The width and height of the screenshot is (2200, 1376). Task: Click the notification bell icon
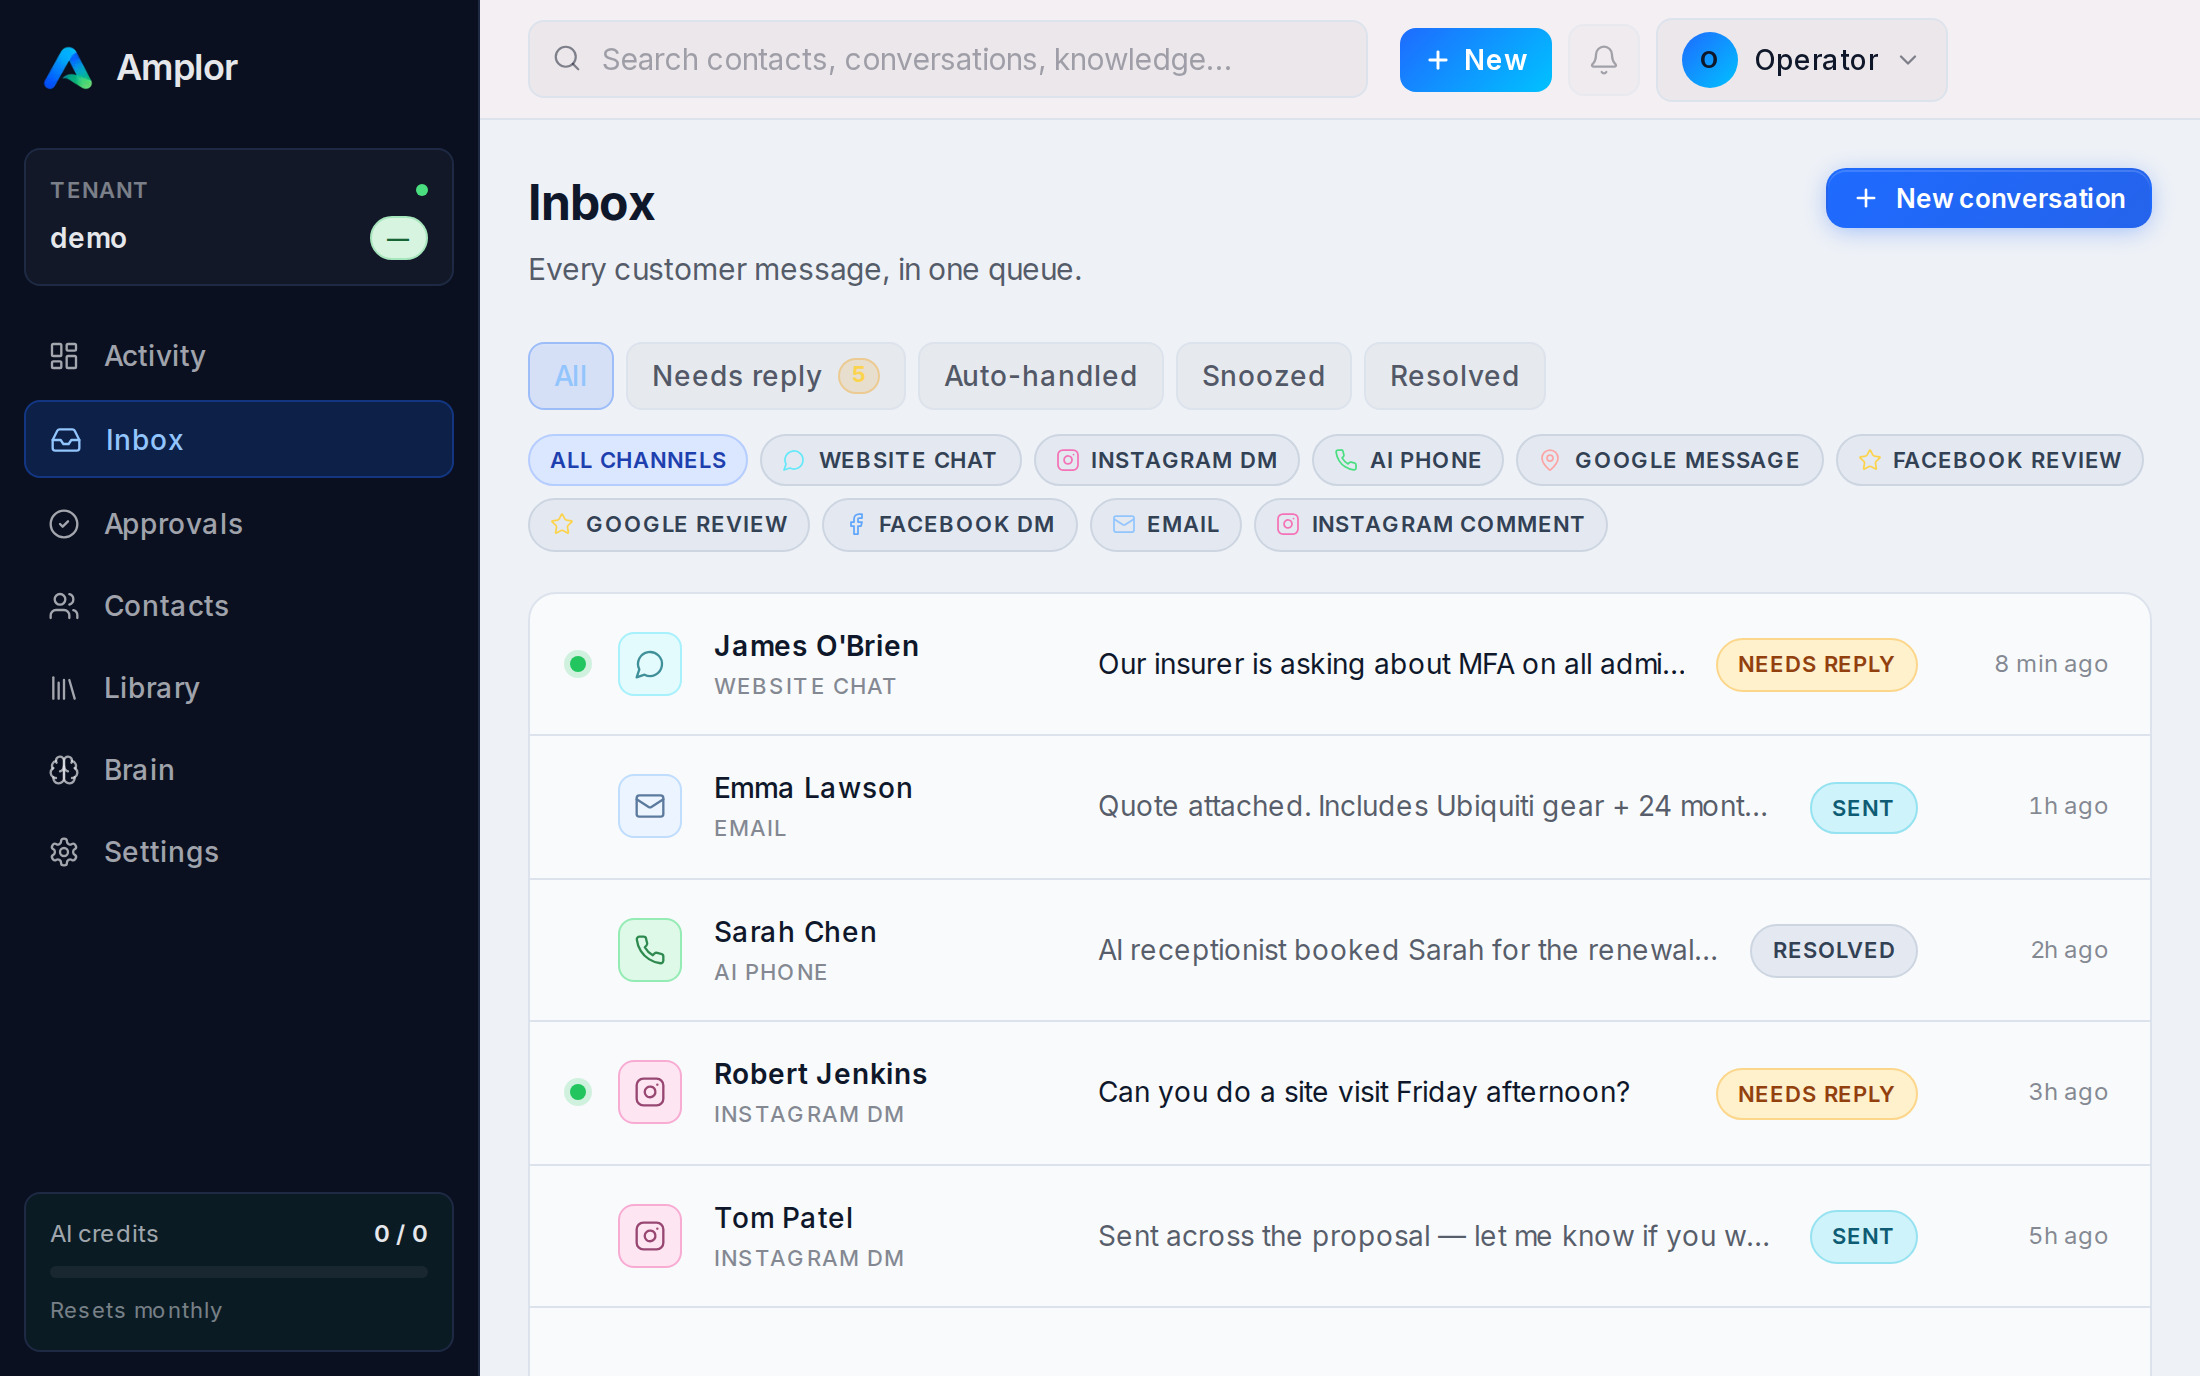click(1604, 60)
